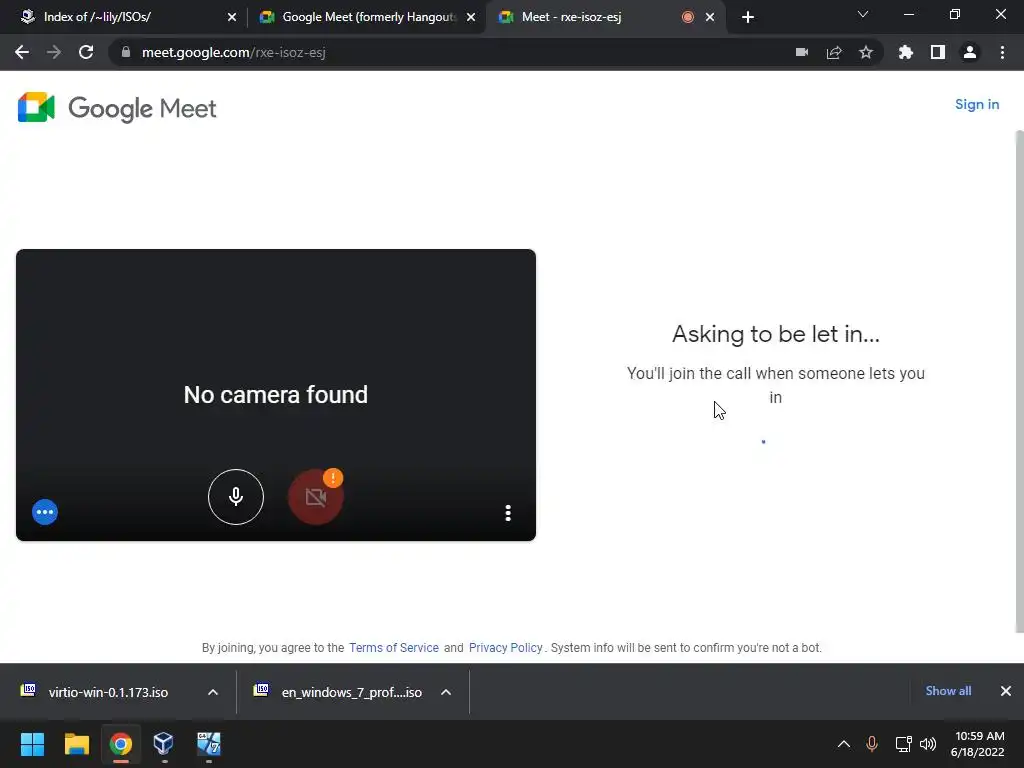Image resolution: width=1024 pixels, height=768 pixels.
Task: Open the Windows 7 VM taskbar icon
Action: click(x=208, y=744)
